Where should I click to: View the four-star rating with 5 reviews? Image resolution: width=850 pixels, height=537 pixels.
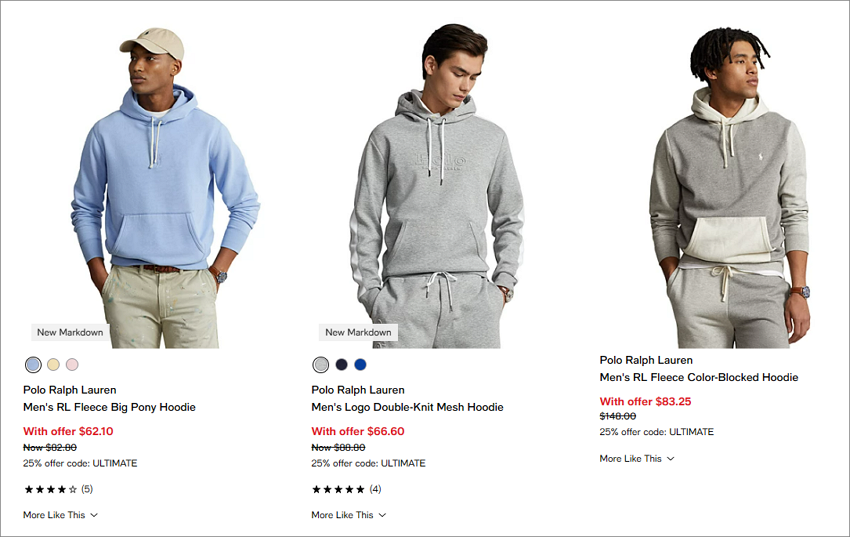pos(58,489)
